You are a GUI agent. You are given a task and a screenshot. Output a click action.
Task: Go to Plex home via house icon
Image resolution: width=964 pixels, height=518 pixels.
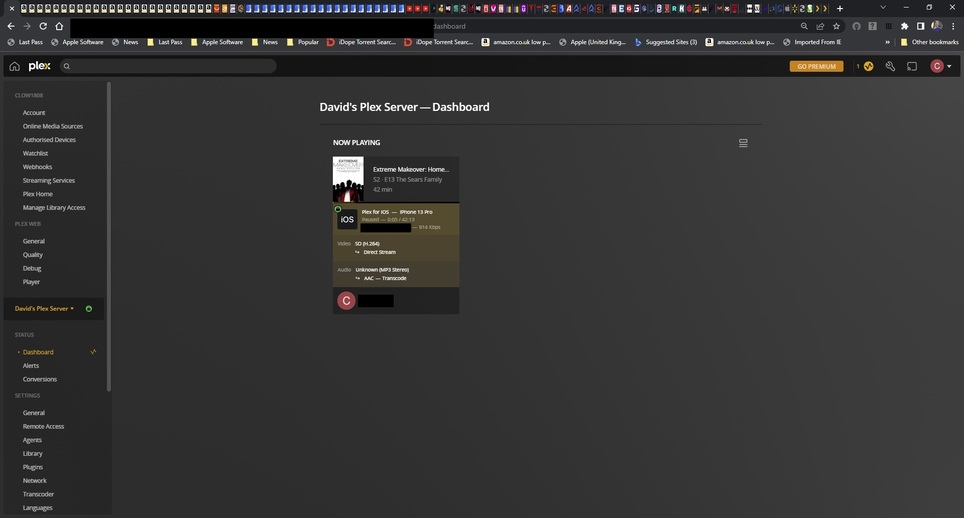pyautogui.click(x=14, y=66)
